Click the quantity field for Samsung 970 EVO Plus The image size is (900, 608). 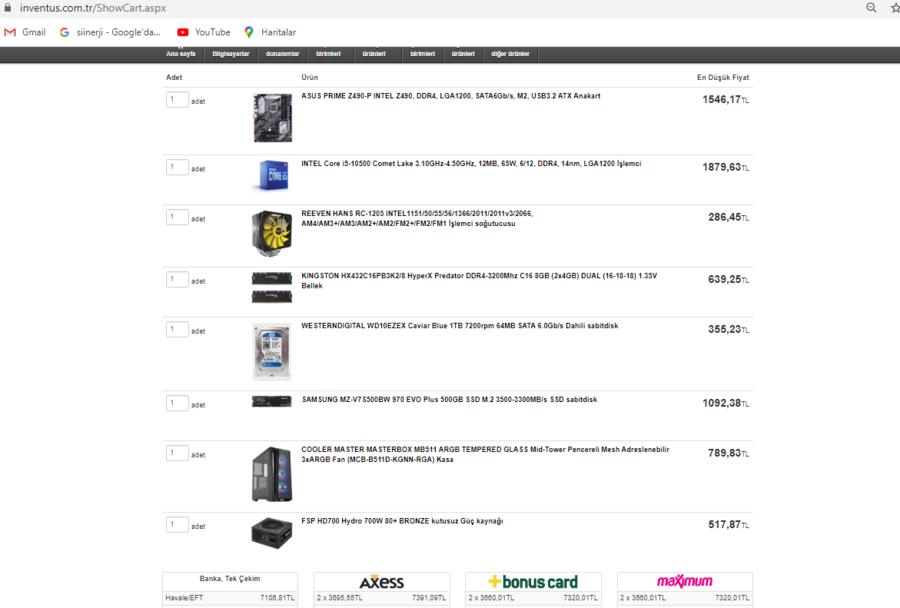[x=177, y=403]
